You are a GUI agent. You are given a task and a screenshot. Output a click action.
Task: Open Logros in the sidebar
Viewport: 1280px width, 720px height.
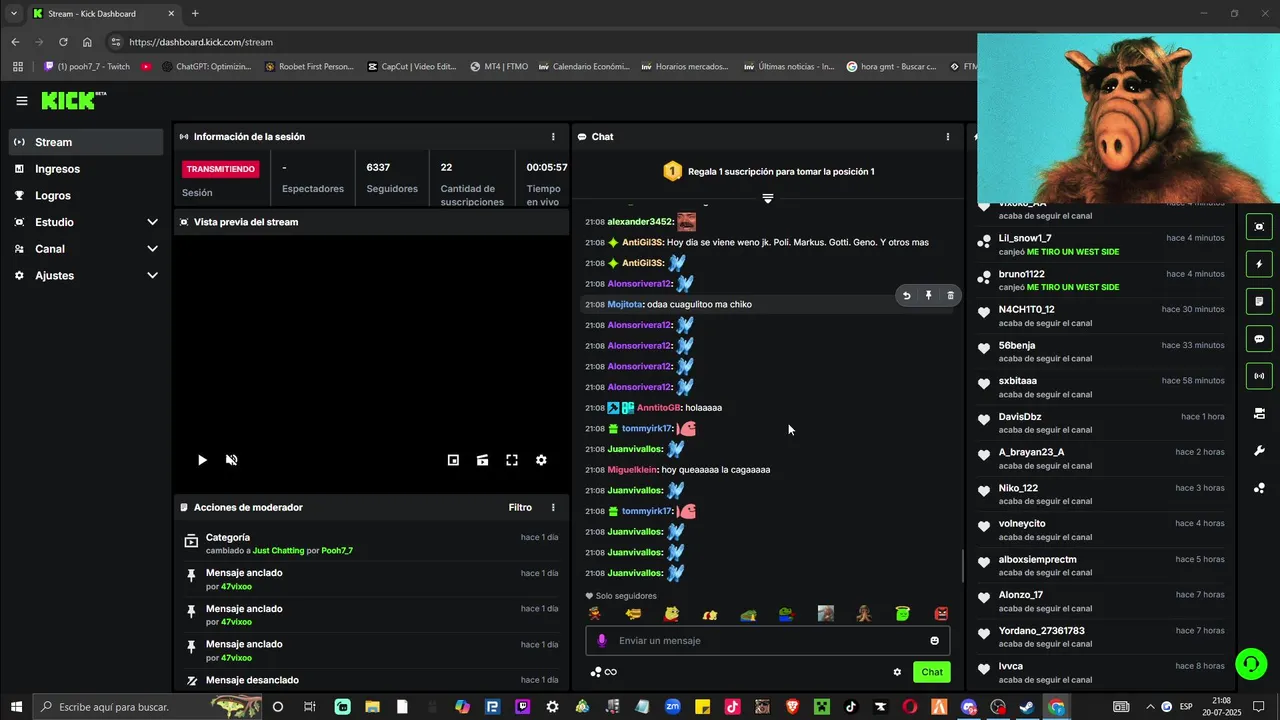pyautogui.click(x=86, y=196)
